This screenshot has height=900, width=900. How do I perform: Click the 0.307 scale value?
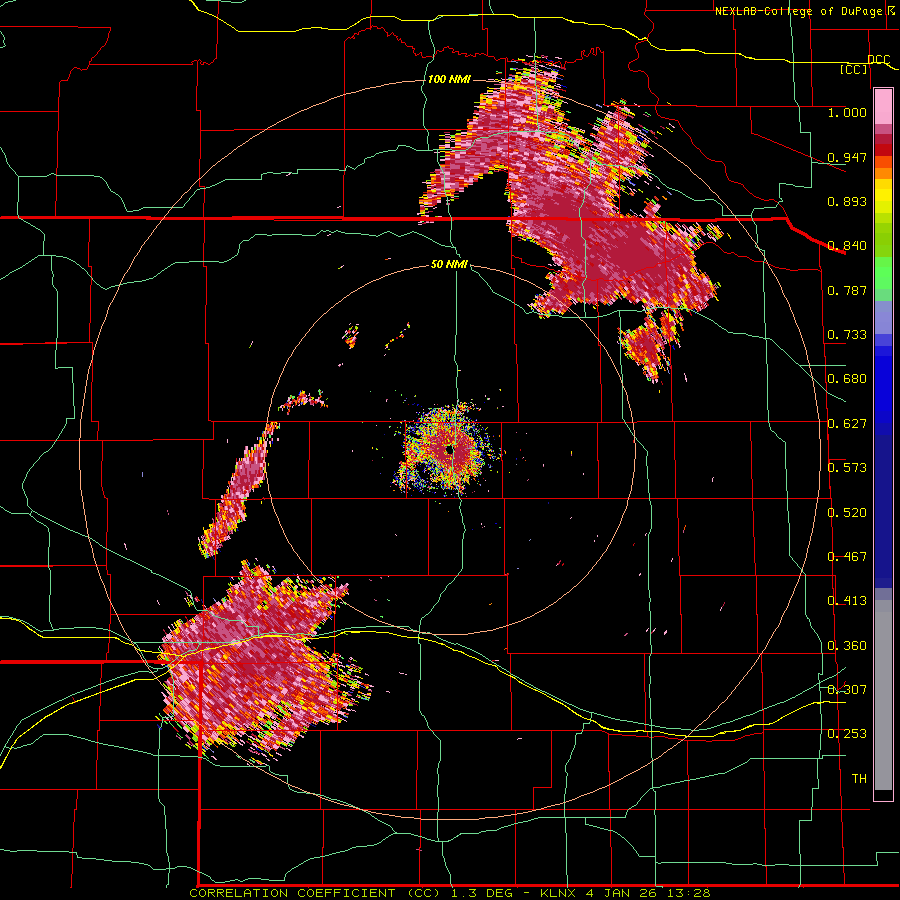847,689
